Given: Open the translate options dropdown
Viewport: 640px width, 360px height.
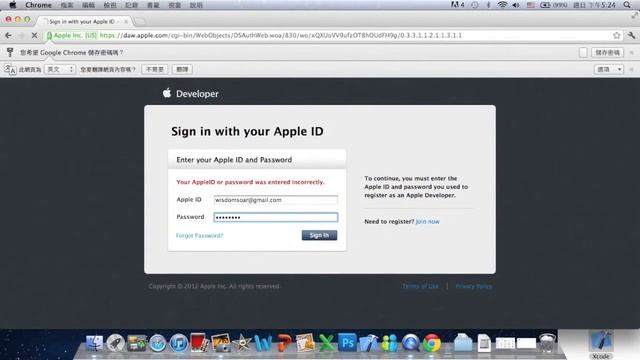Looking at the screenshot, I should click(609, 69).
